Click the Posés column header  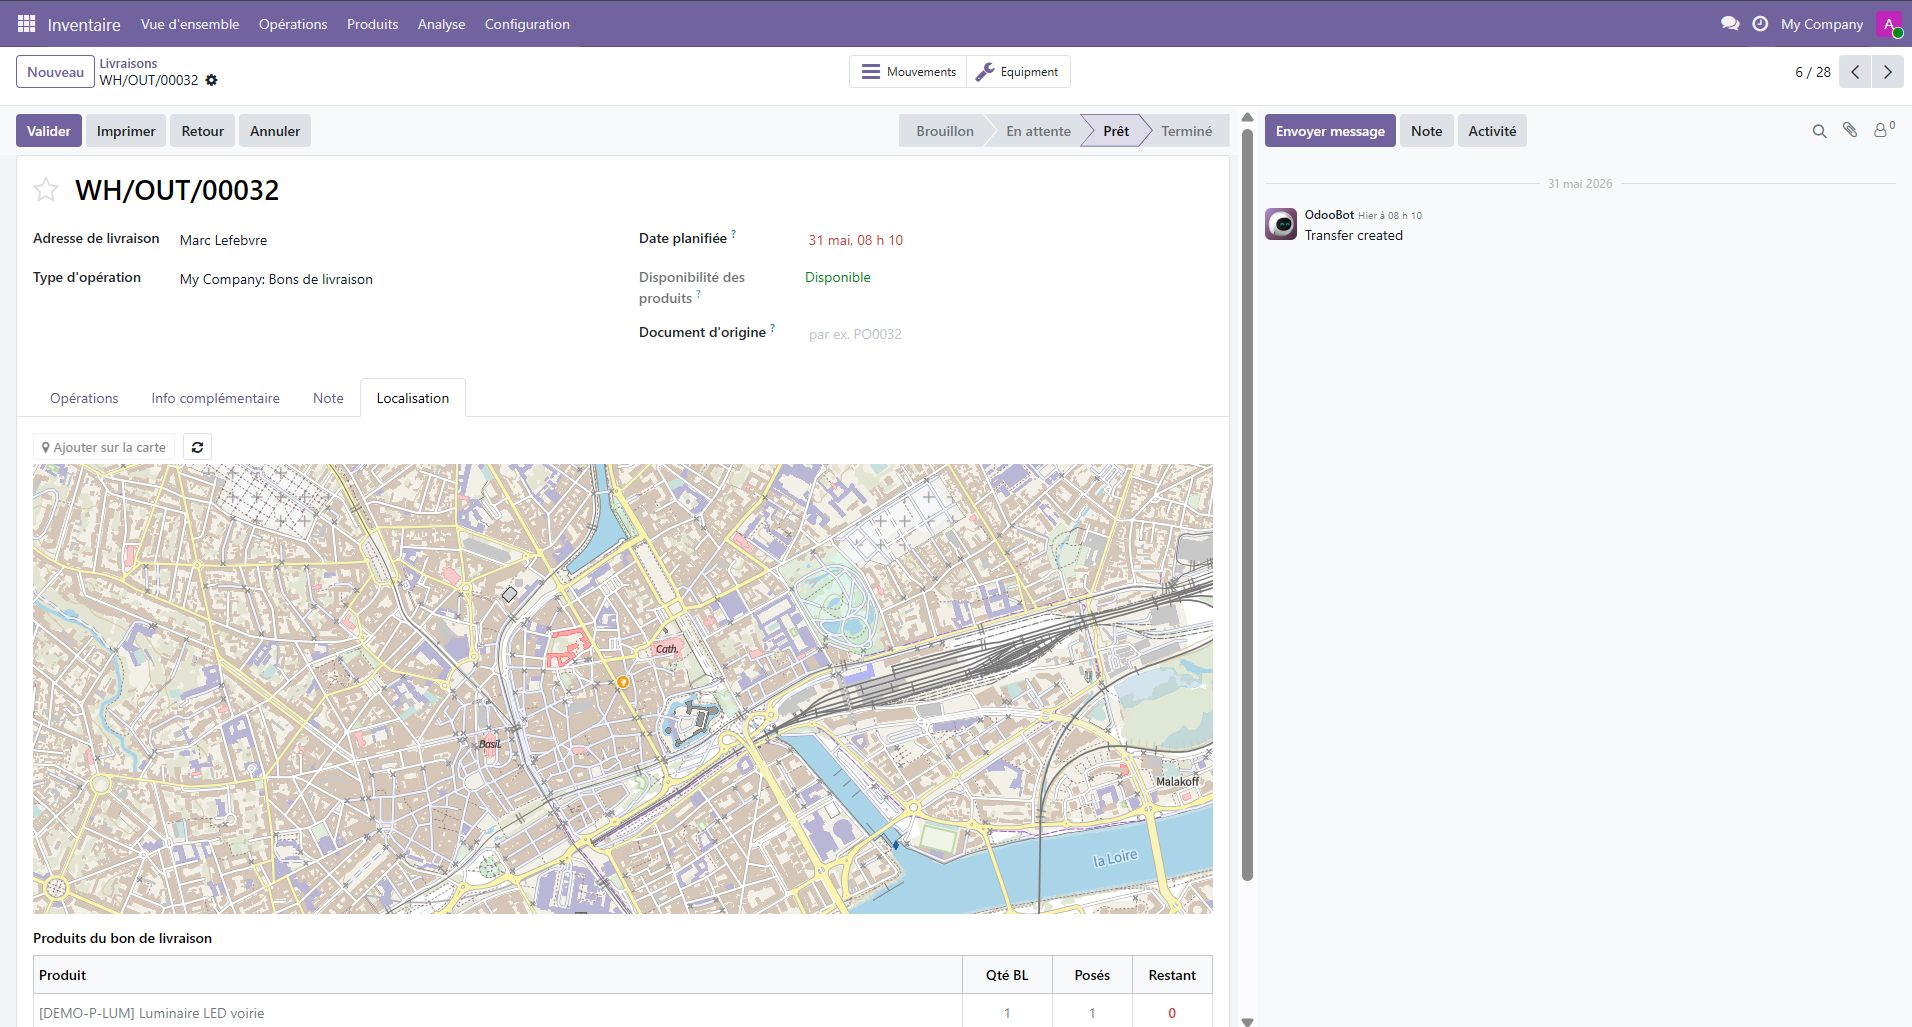tap(1092, 975)
